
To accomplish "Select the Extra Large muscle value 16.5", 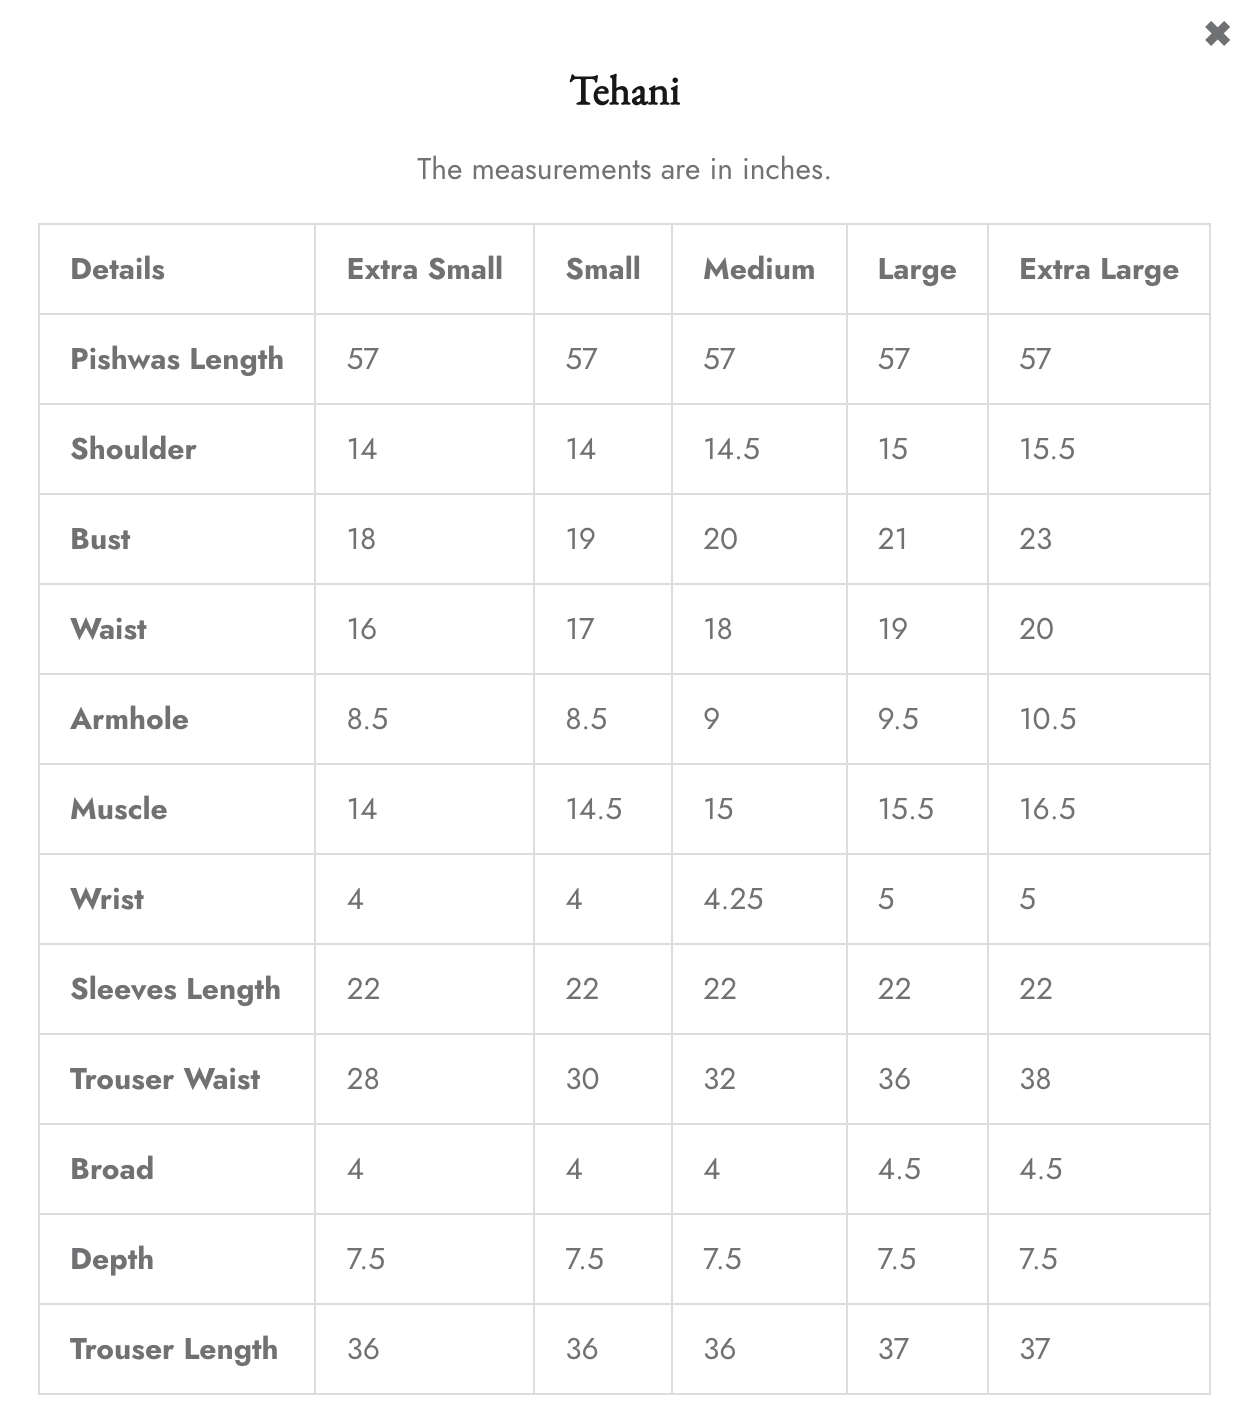I will [x=1047, y=809].
